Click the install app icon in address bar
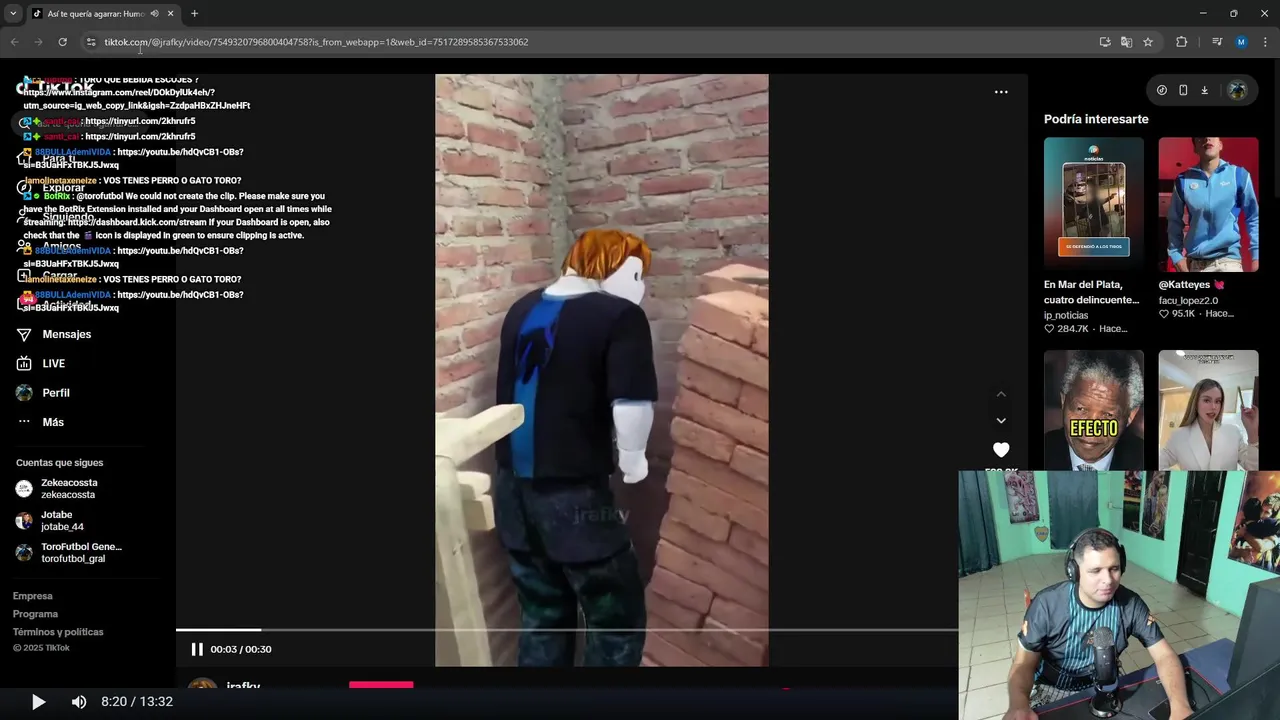This screenshot has width=1280, height=720. click(x=1105, y=42)
